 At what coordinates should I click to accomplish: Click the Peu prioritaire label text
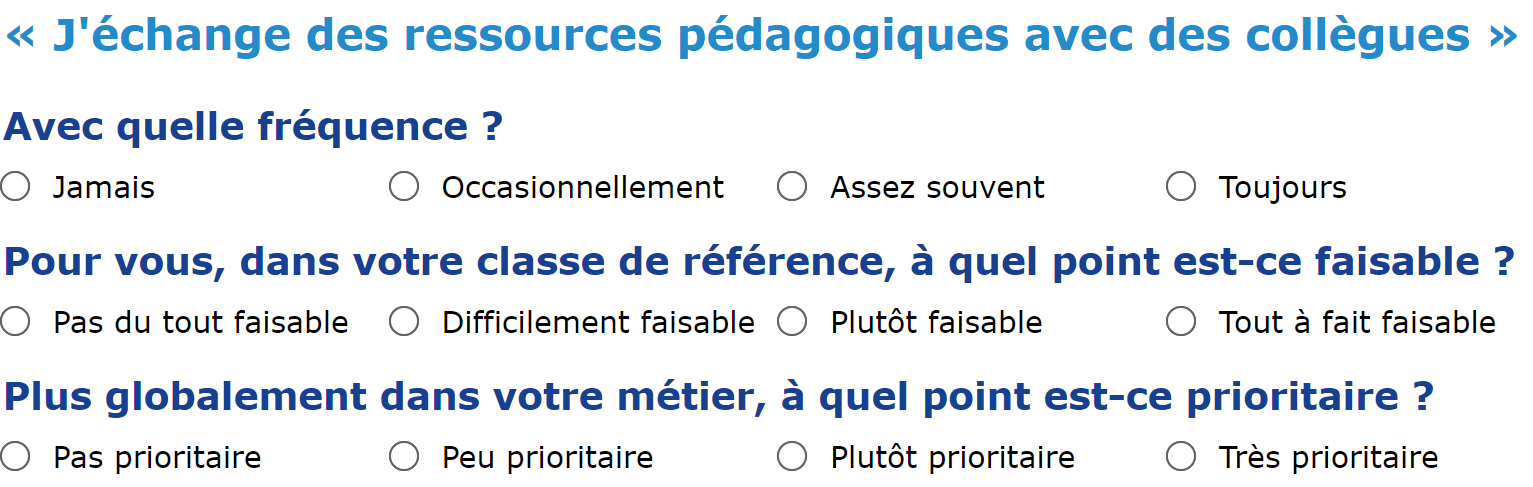coord(548,458)
